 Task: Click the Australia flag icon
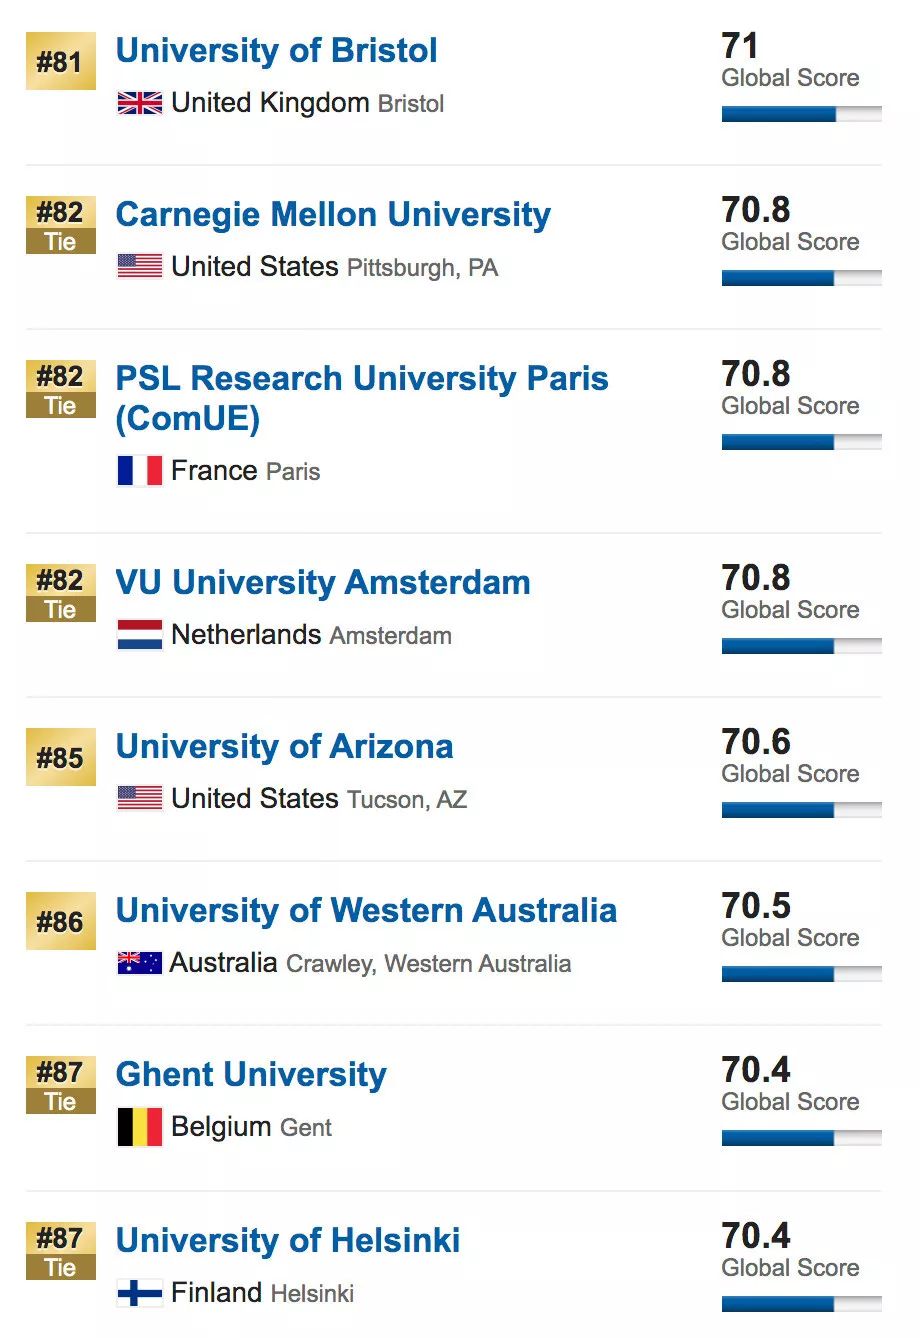coord(140,963)
